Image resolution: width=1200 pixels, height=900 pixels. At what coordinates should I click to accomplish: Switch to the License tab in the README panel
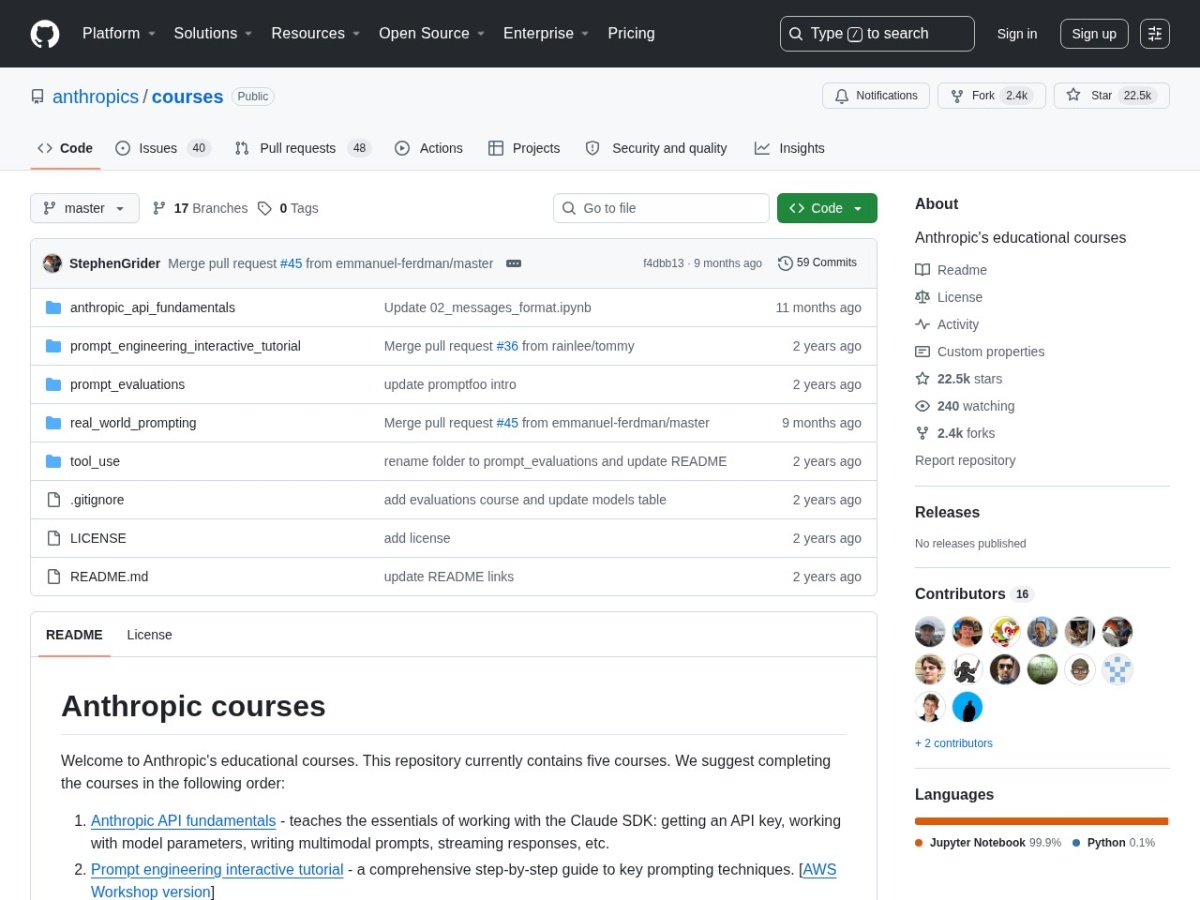pyautogui.click(x=149, y=635)
